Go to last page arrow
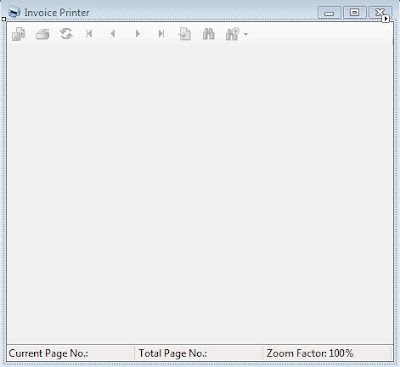 (161, 34)
